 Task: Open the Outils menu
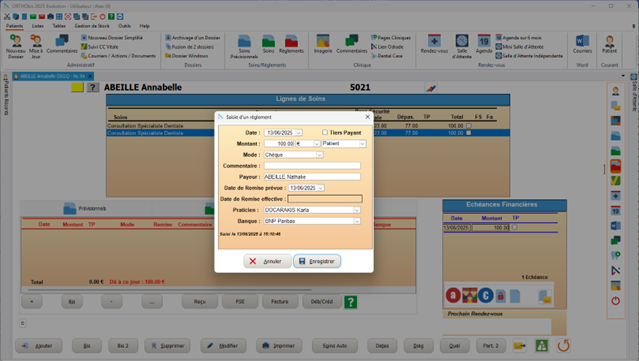coord(124,26)
